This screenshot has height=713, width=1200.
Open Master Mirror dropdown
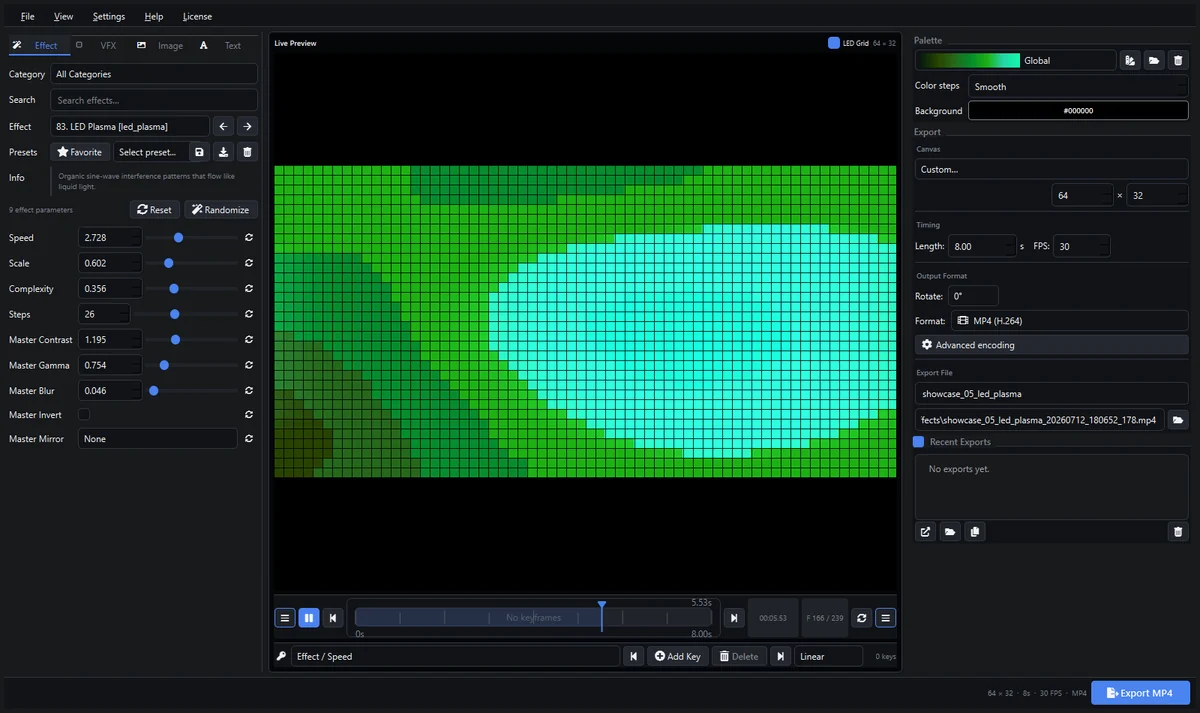(158, 439)
